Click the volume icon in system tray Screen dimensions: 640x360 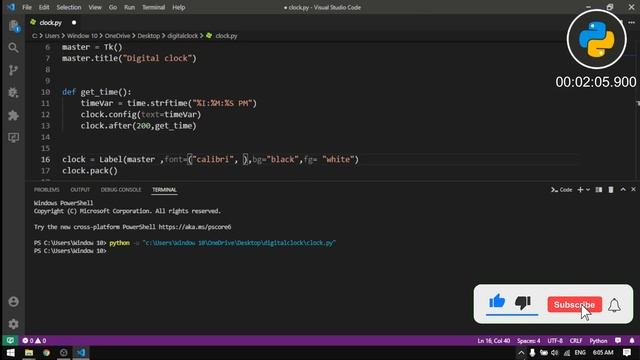coord(555,353)
